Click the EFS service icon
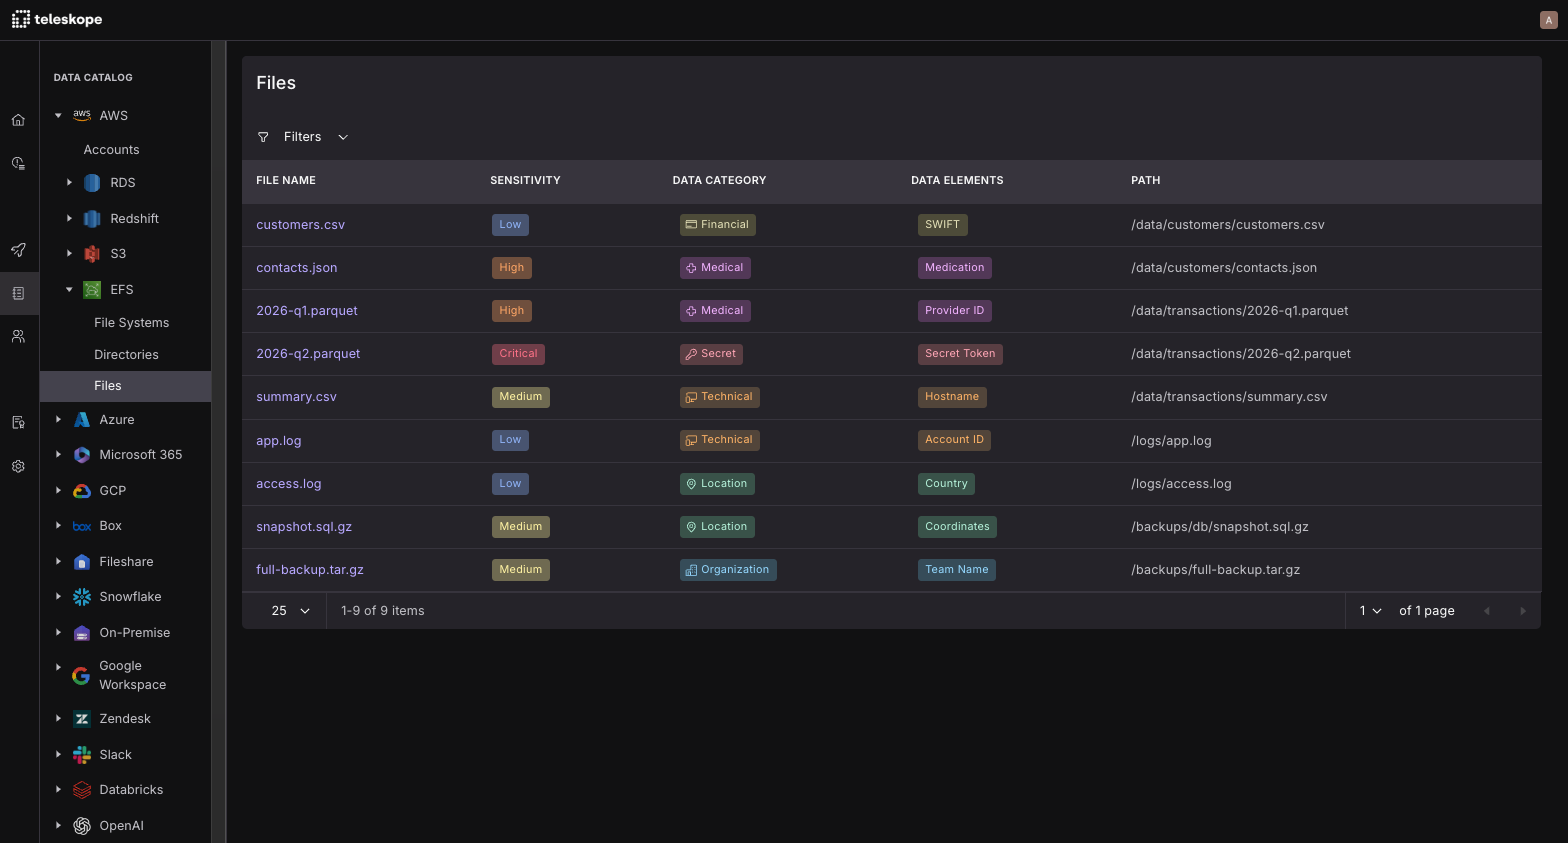 pyautogui.click(x=92, y=290)
